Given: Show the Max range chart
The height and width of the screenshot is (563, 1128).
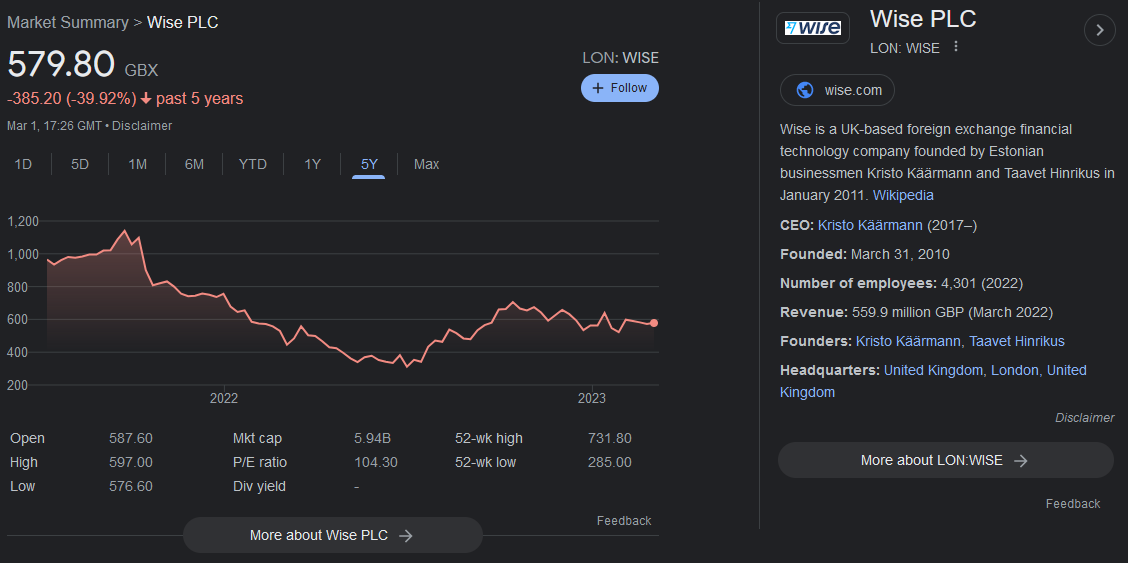Looking at the screenshot, I should pyautogui.click(x=427, y=164).
